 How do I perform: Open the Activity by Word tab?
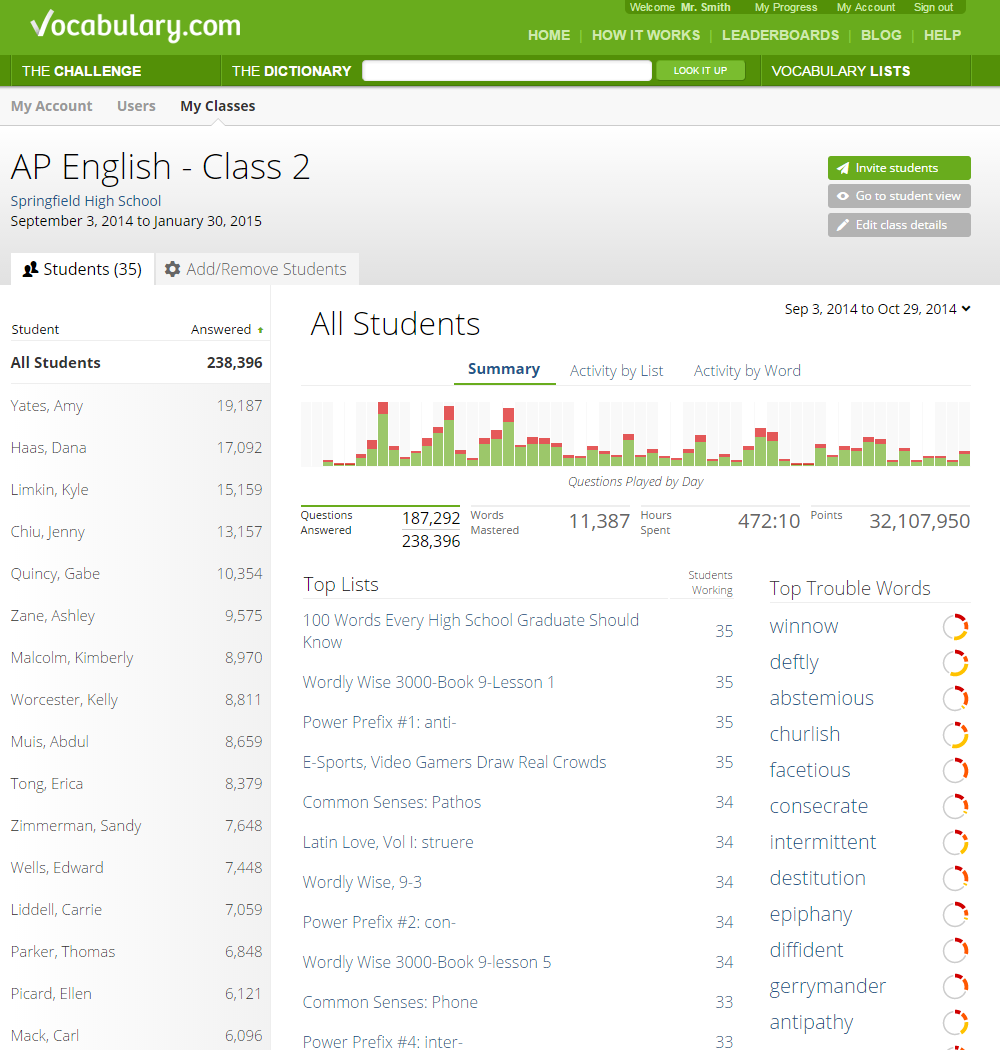tap(747, 371)
